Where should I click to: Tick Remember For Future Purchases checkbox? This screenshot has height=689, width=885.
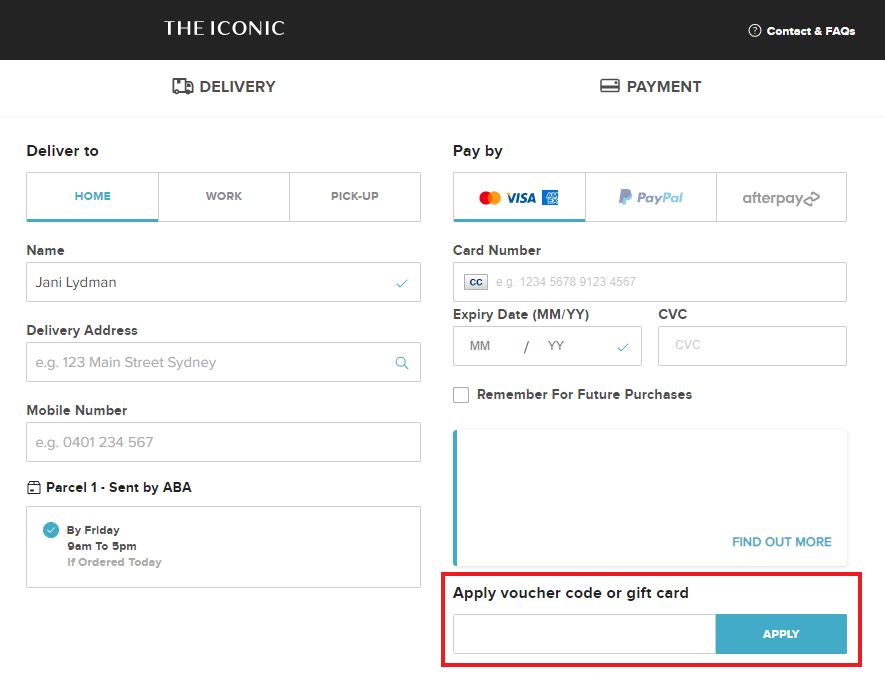click(461, 395)
